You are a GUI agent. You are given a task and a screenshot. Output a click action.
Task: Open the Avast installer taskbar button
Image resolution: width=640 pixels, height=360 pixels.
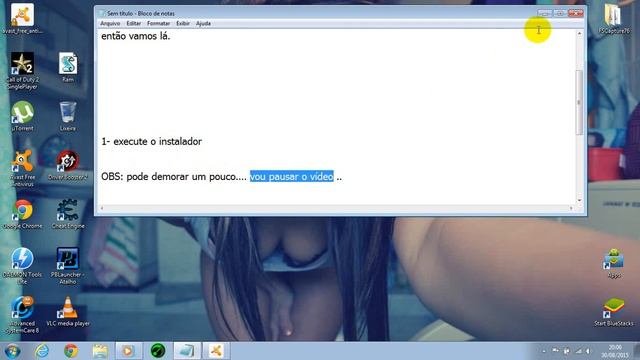[x=216, y=351]
